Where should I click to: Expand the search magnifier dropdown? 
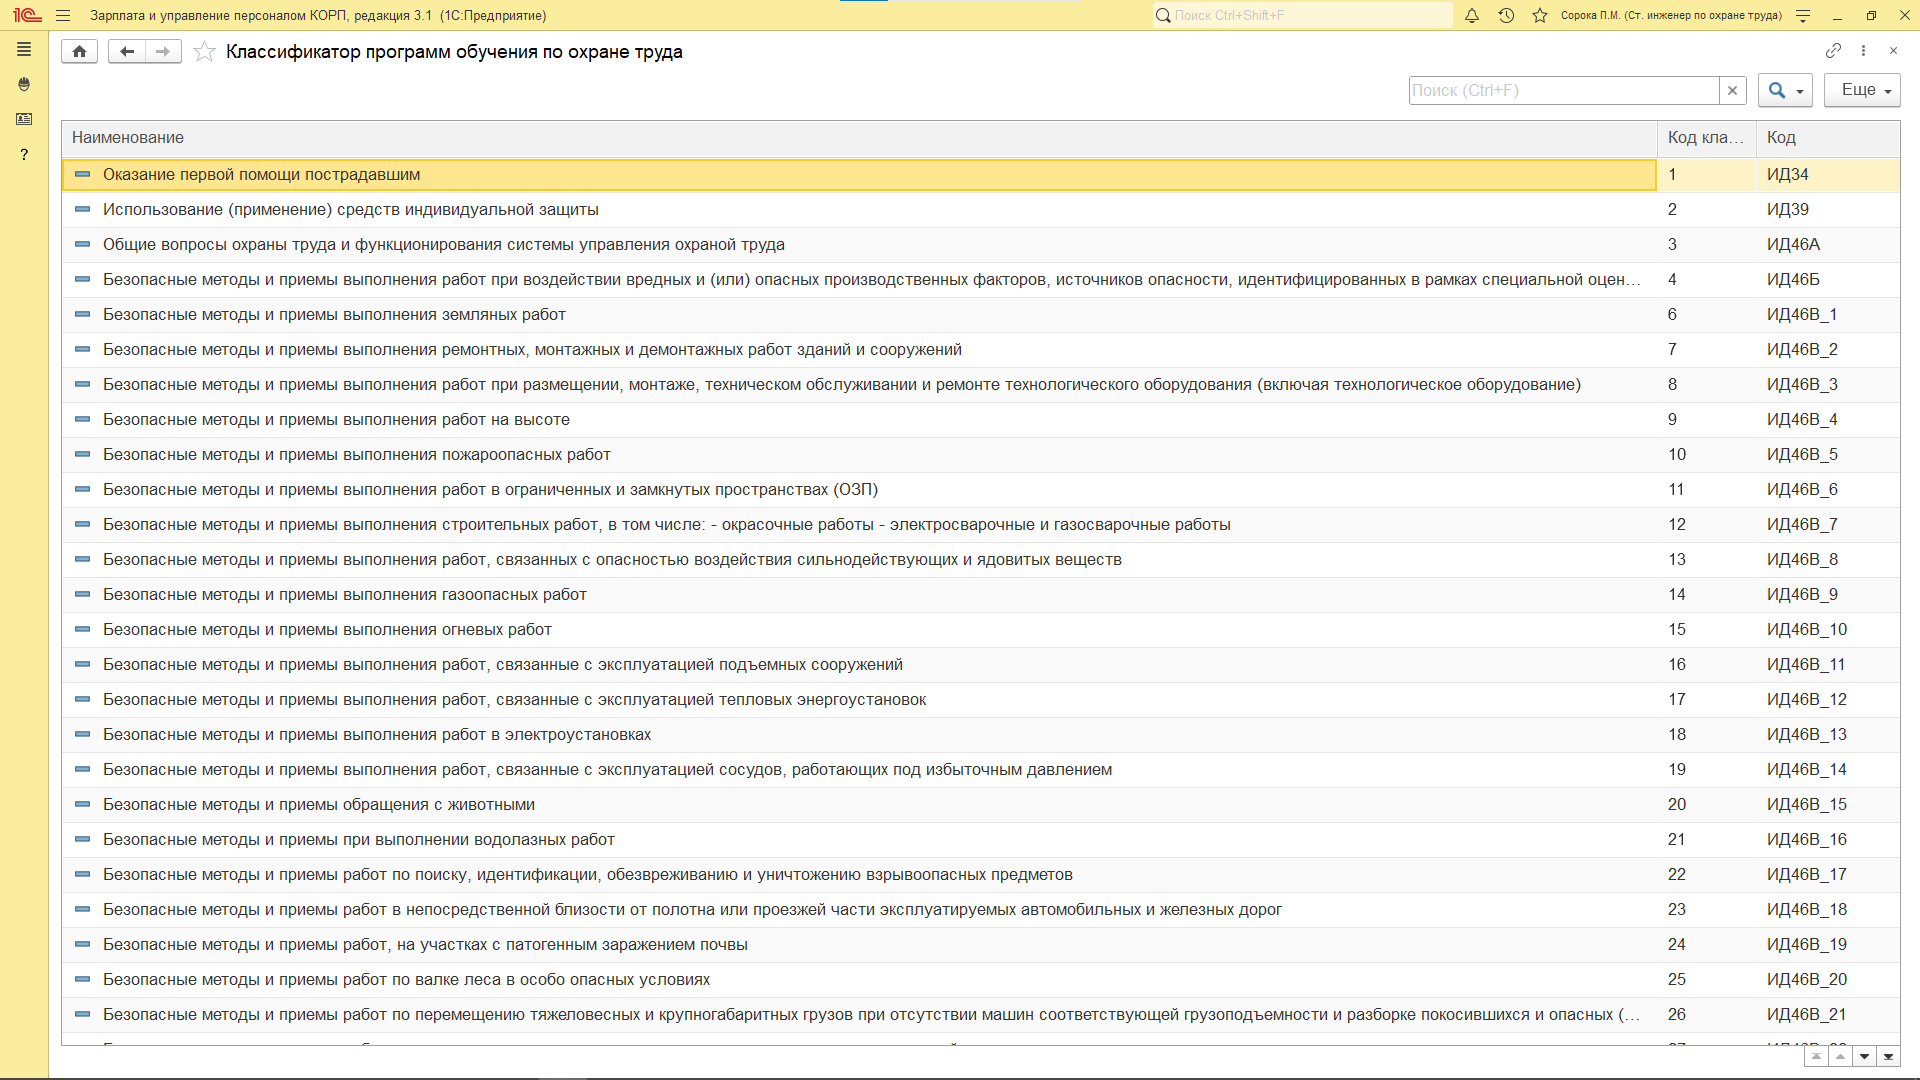click(1785, 90)
